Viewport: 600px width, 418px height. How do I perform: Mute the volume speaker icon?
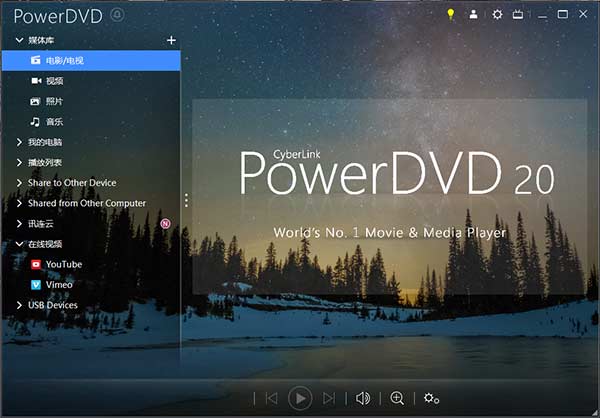click(363, 398)
